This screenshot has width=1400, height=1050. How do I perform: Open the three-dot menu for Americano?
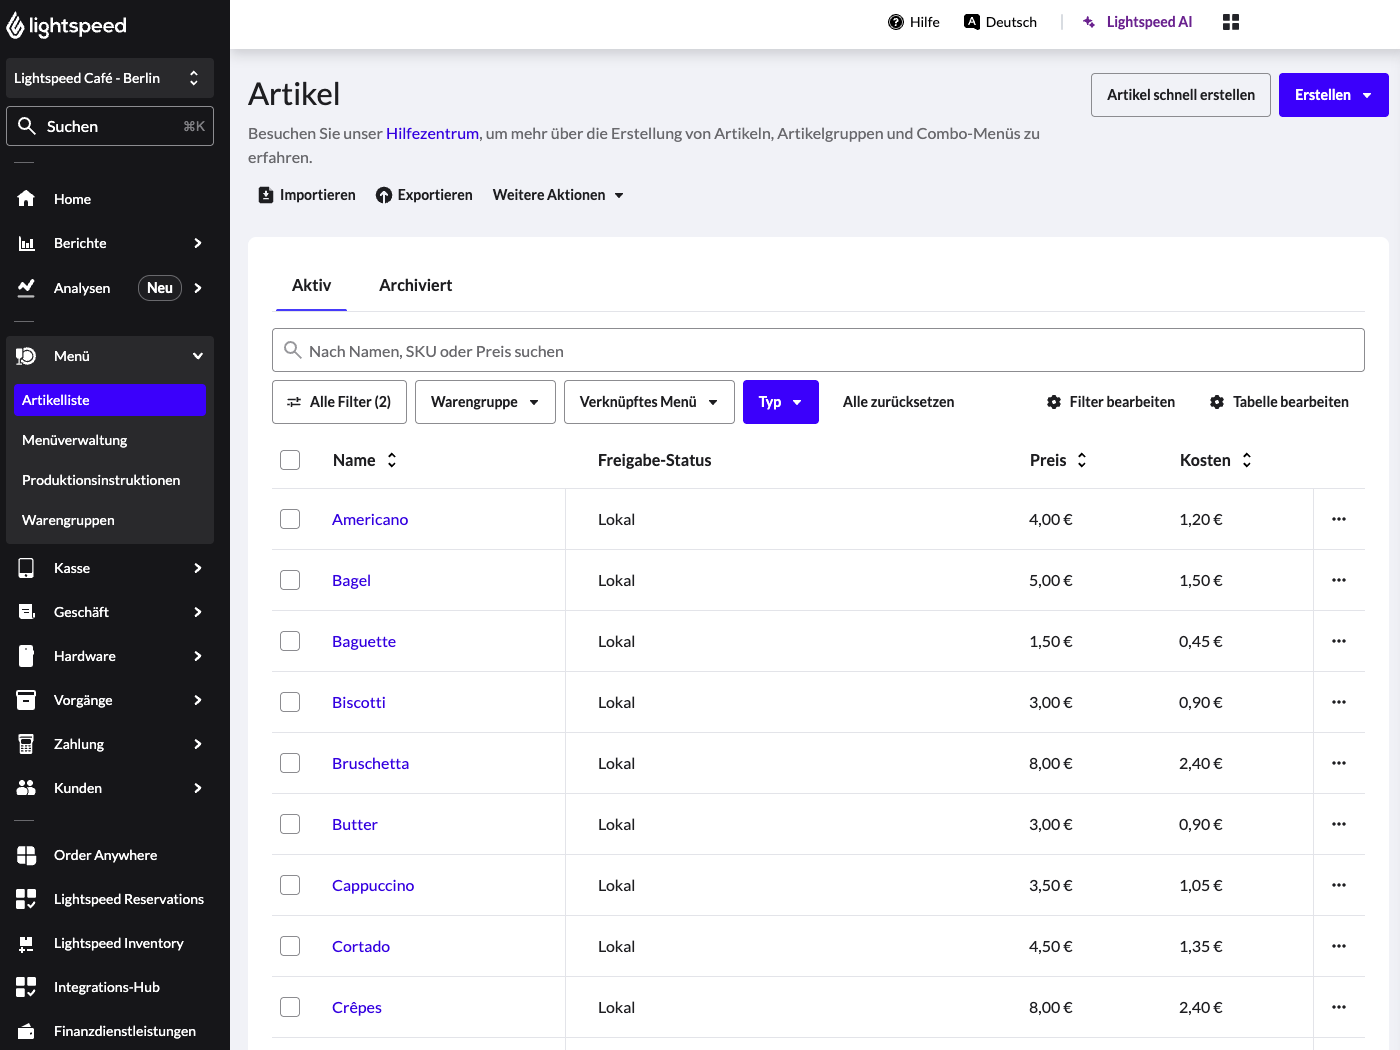pyautogui.click(x=1339, y=519)
